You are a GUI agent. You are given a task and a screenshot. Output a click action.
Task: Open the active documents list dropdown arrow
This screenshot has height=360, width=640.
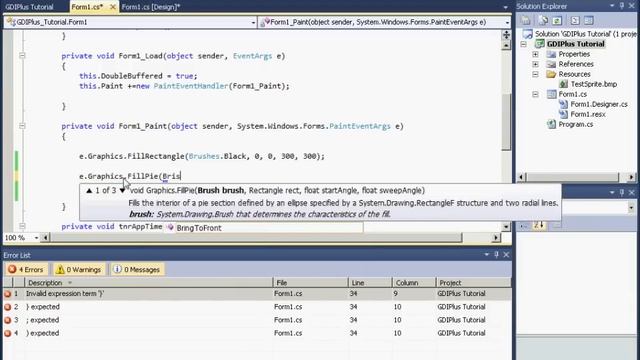click(x=505, y=7)
